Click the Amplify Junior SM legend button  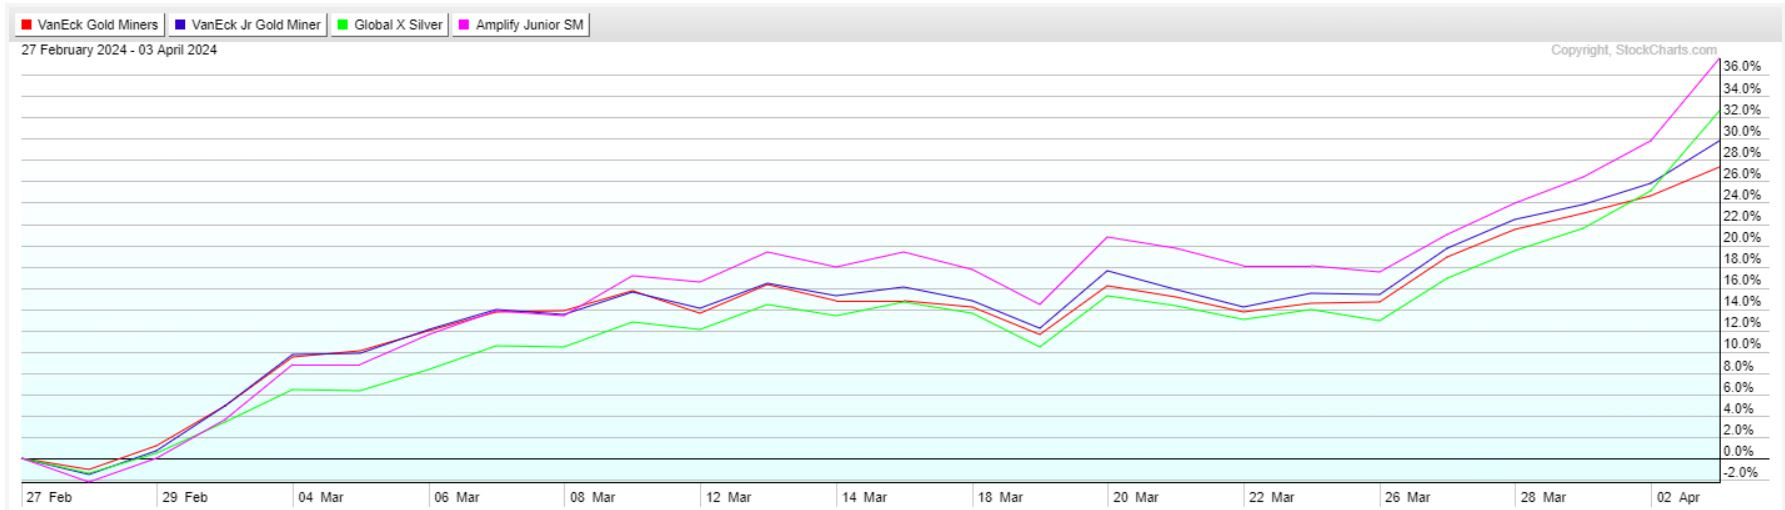[520, 25]
